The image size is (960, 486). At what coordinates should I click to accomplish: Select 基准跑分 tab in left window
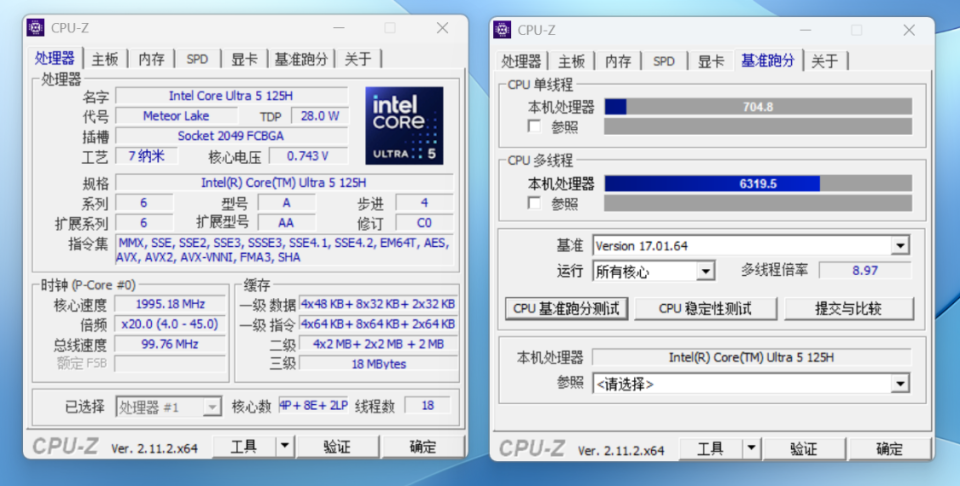click(x=301, y=59)
